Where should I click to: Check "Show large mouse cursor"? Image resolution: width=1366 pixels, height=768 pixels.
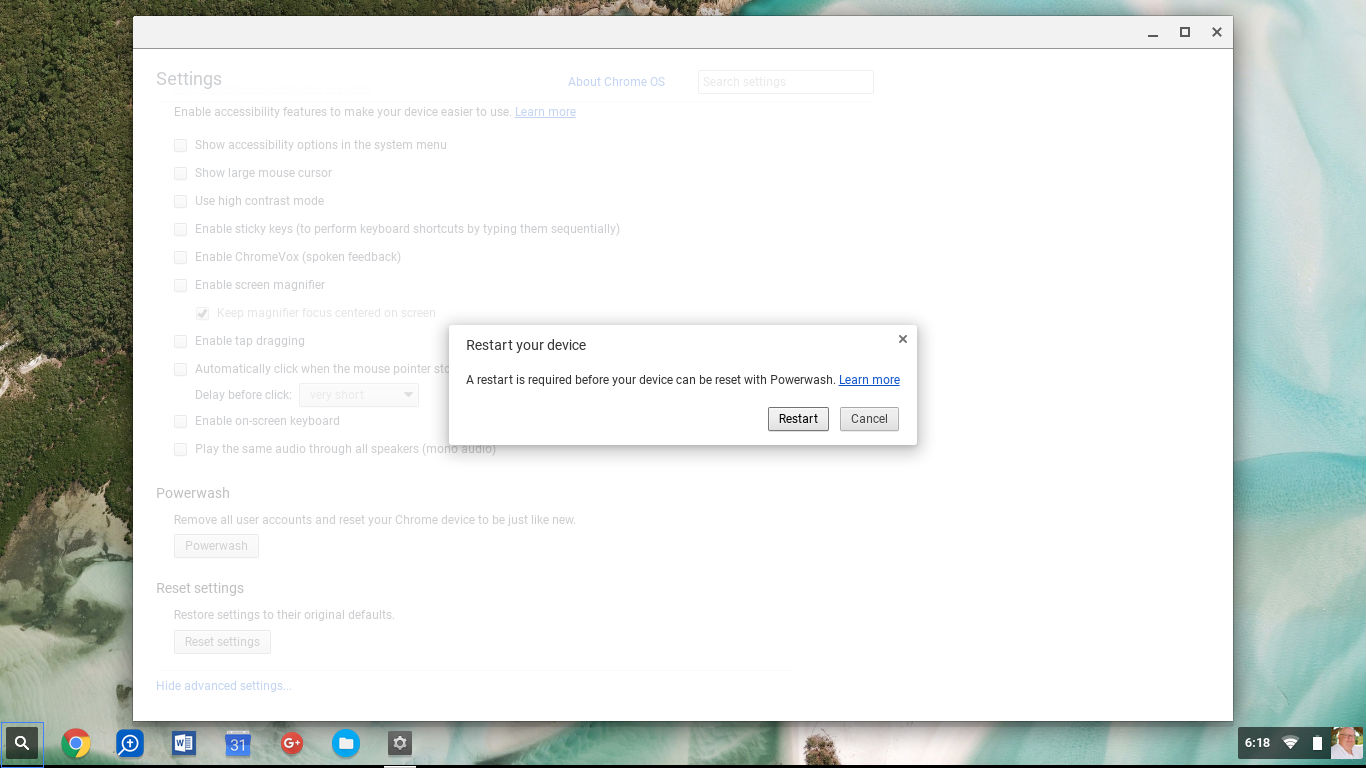pyautogui.click(x=180, y=173)
